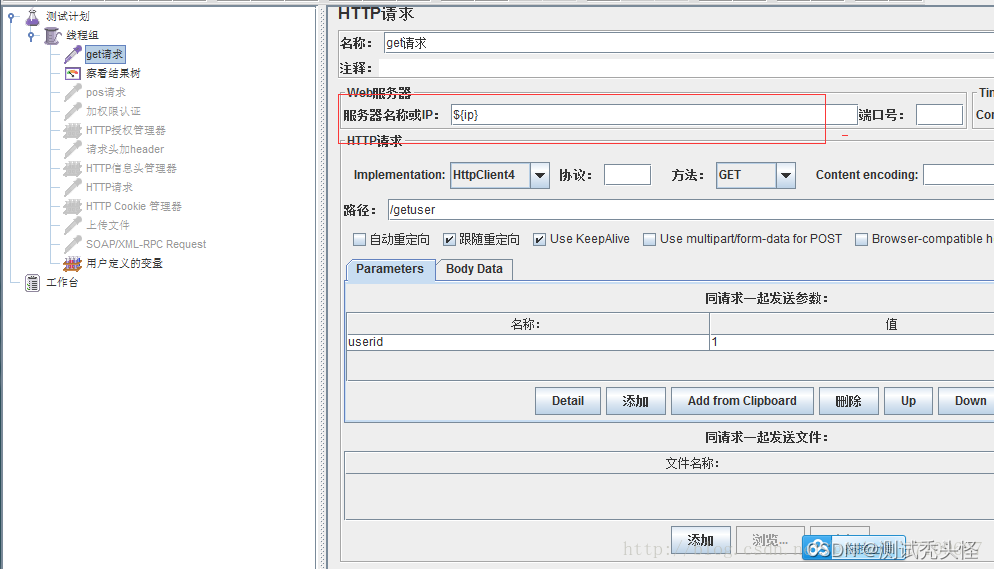The width and height of the screenshot is (994, 569).
Task: Click the 用户定义的变量 config icon
Action: 73,264
